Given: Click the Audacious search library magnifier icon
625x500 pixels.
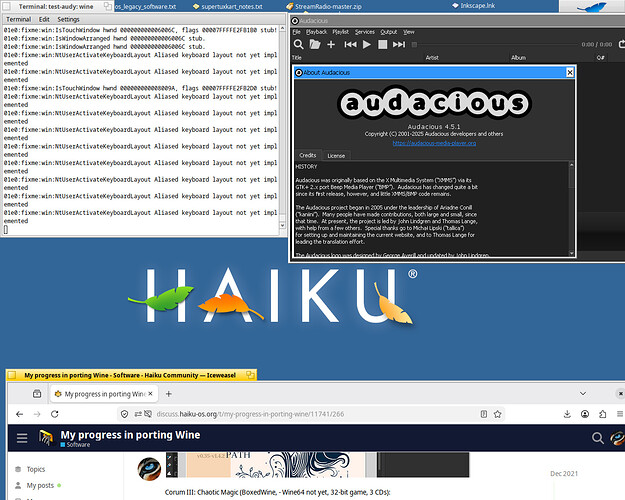Looking at the screenshot, I should (x=298, y=45).
